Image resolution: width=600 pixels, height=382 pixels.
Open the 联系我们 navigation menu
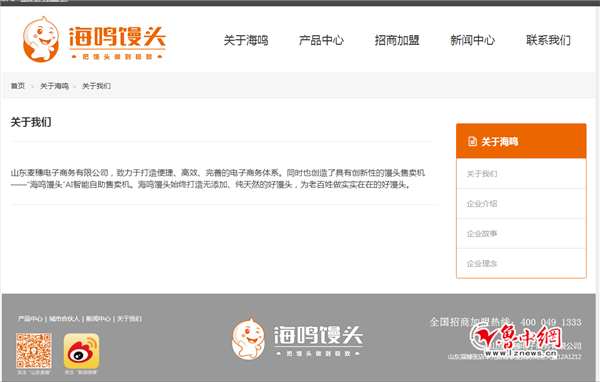[548, 40]
